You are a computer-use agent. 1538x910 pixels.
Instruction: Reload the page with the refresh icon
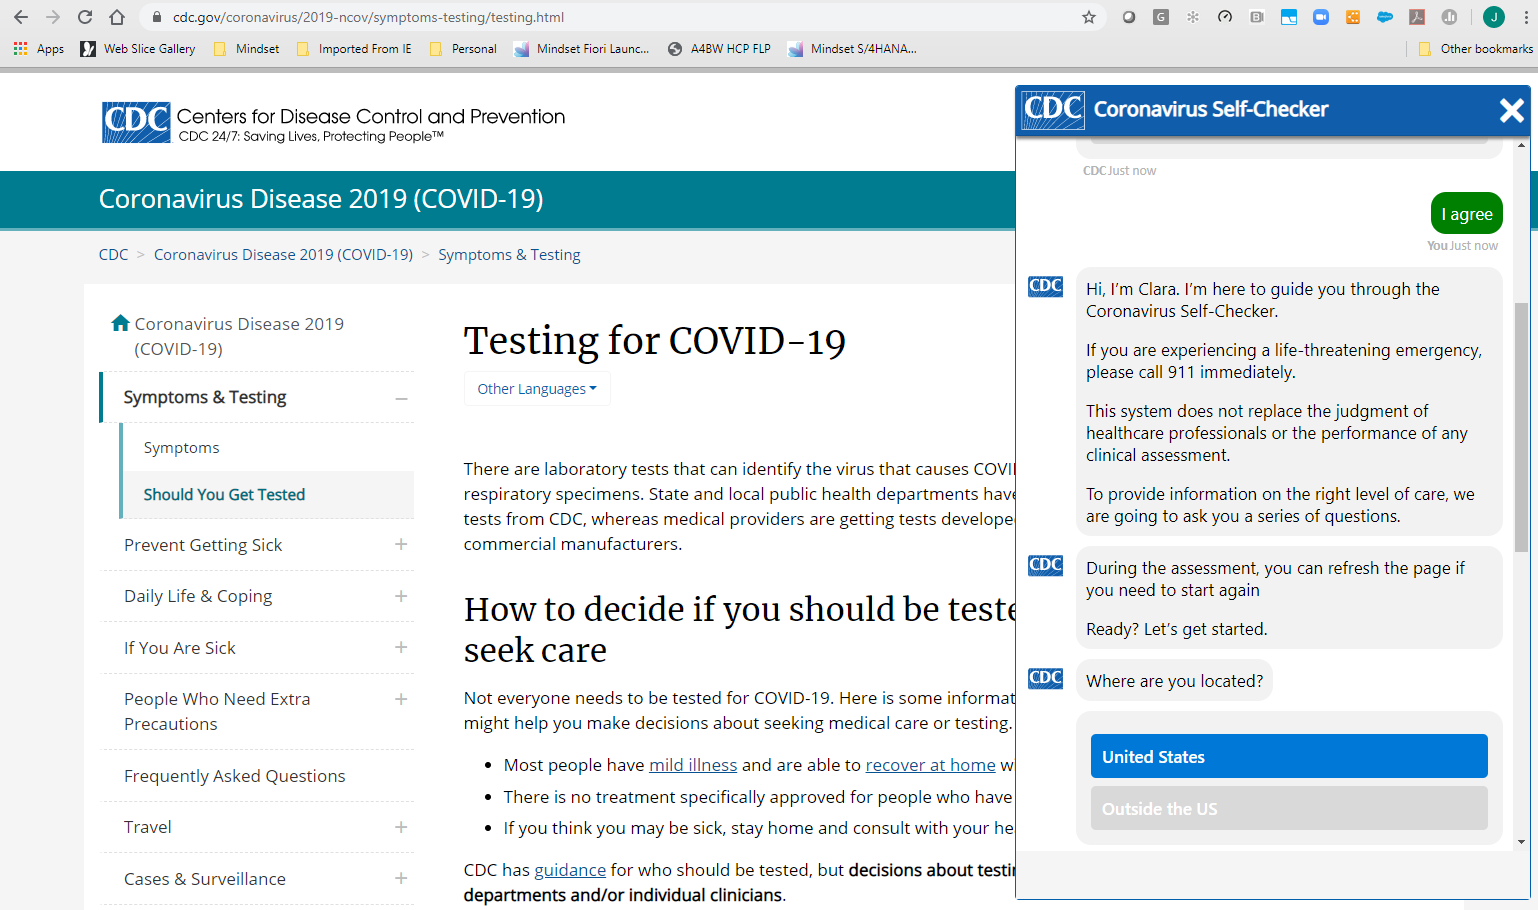(85, 17)
